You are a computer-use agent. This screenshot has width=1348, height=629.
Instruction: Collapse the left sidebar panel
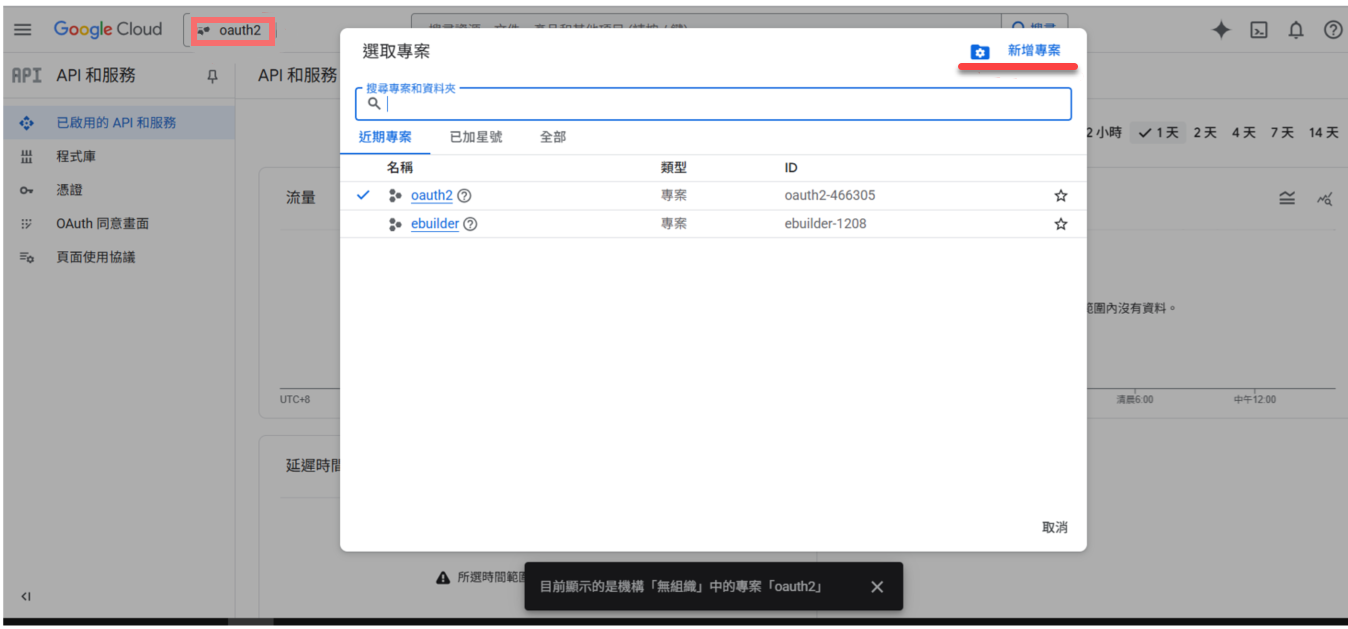point(26,597)
